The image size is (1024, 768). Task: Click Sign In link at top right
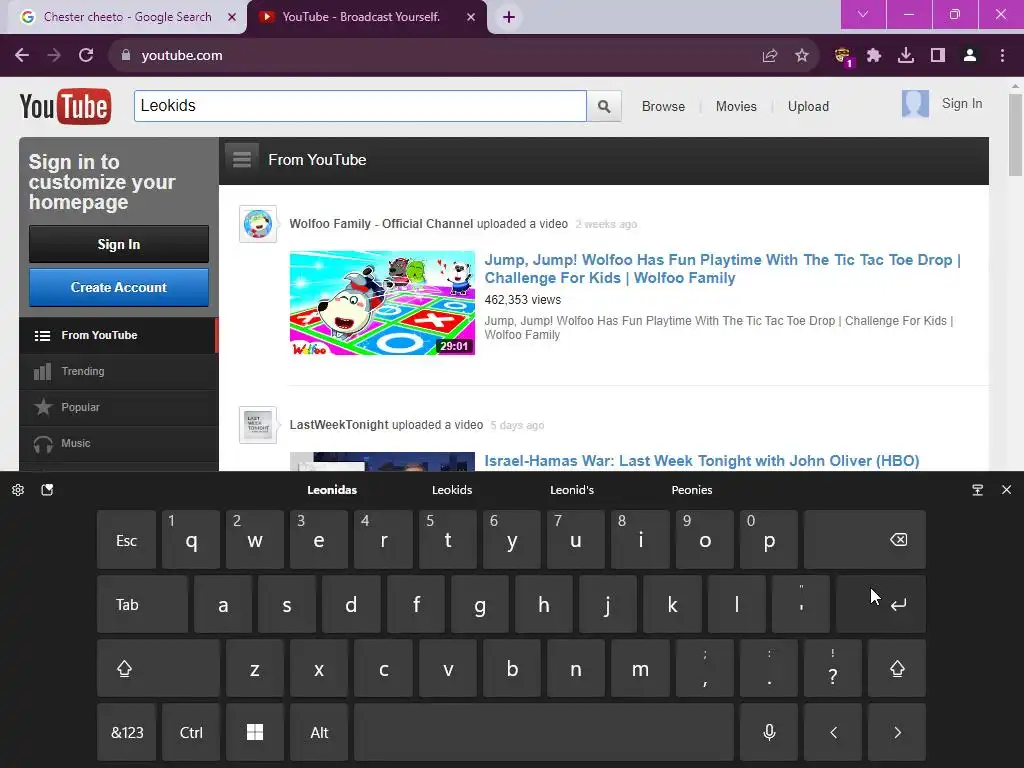[x=961, y=104]
